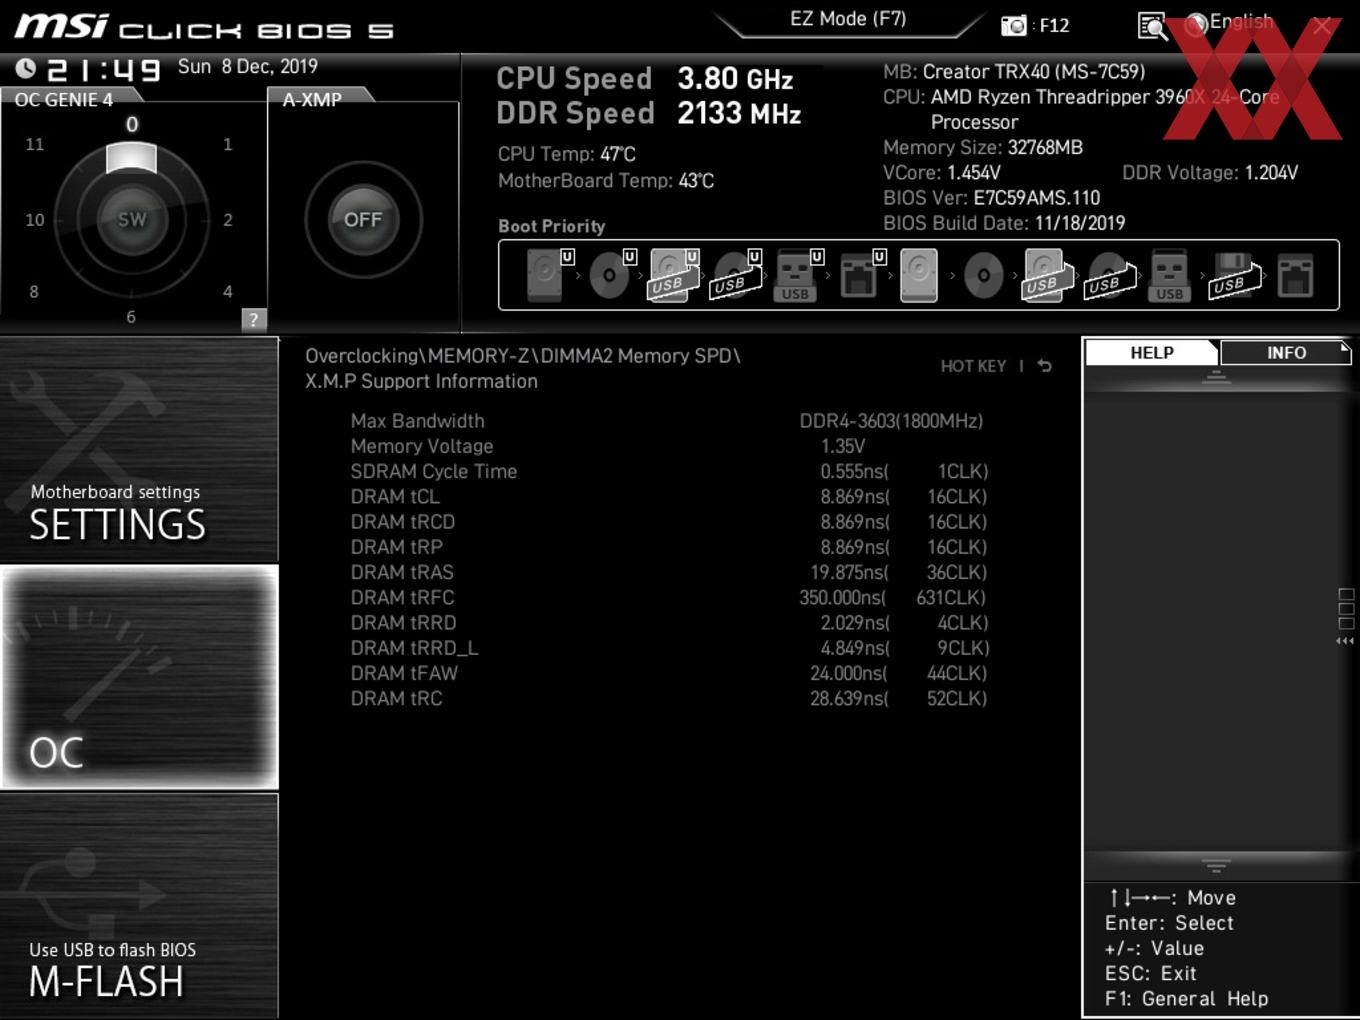Select the OC GENIE 4 panel label
Screen dimensions: 1360x1020
64,99
